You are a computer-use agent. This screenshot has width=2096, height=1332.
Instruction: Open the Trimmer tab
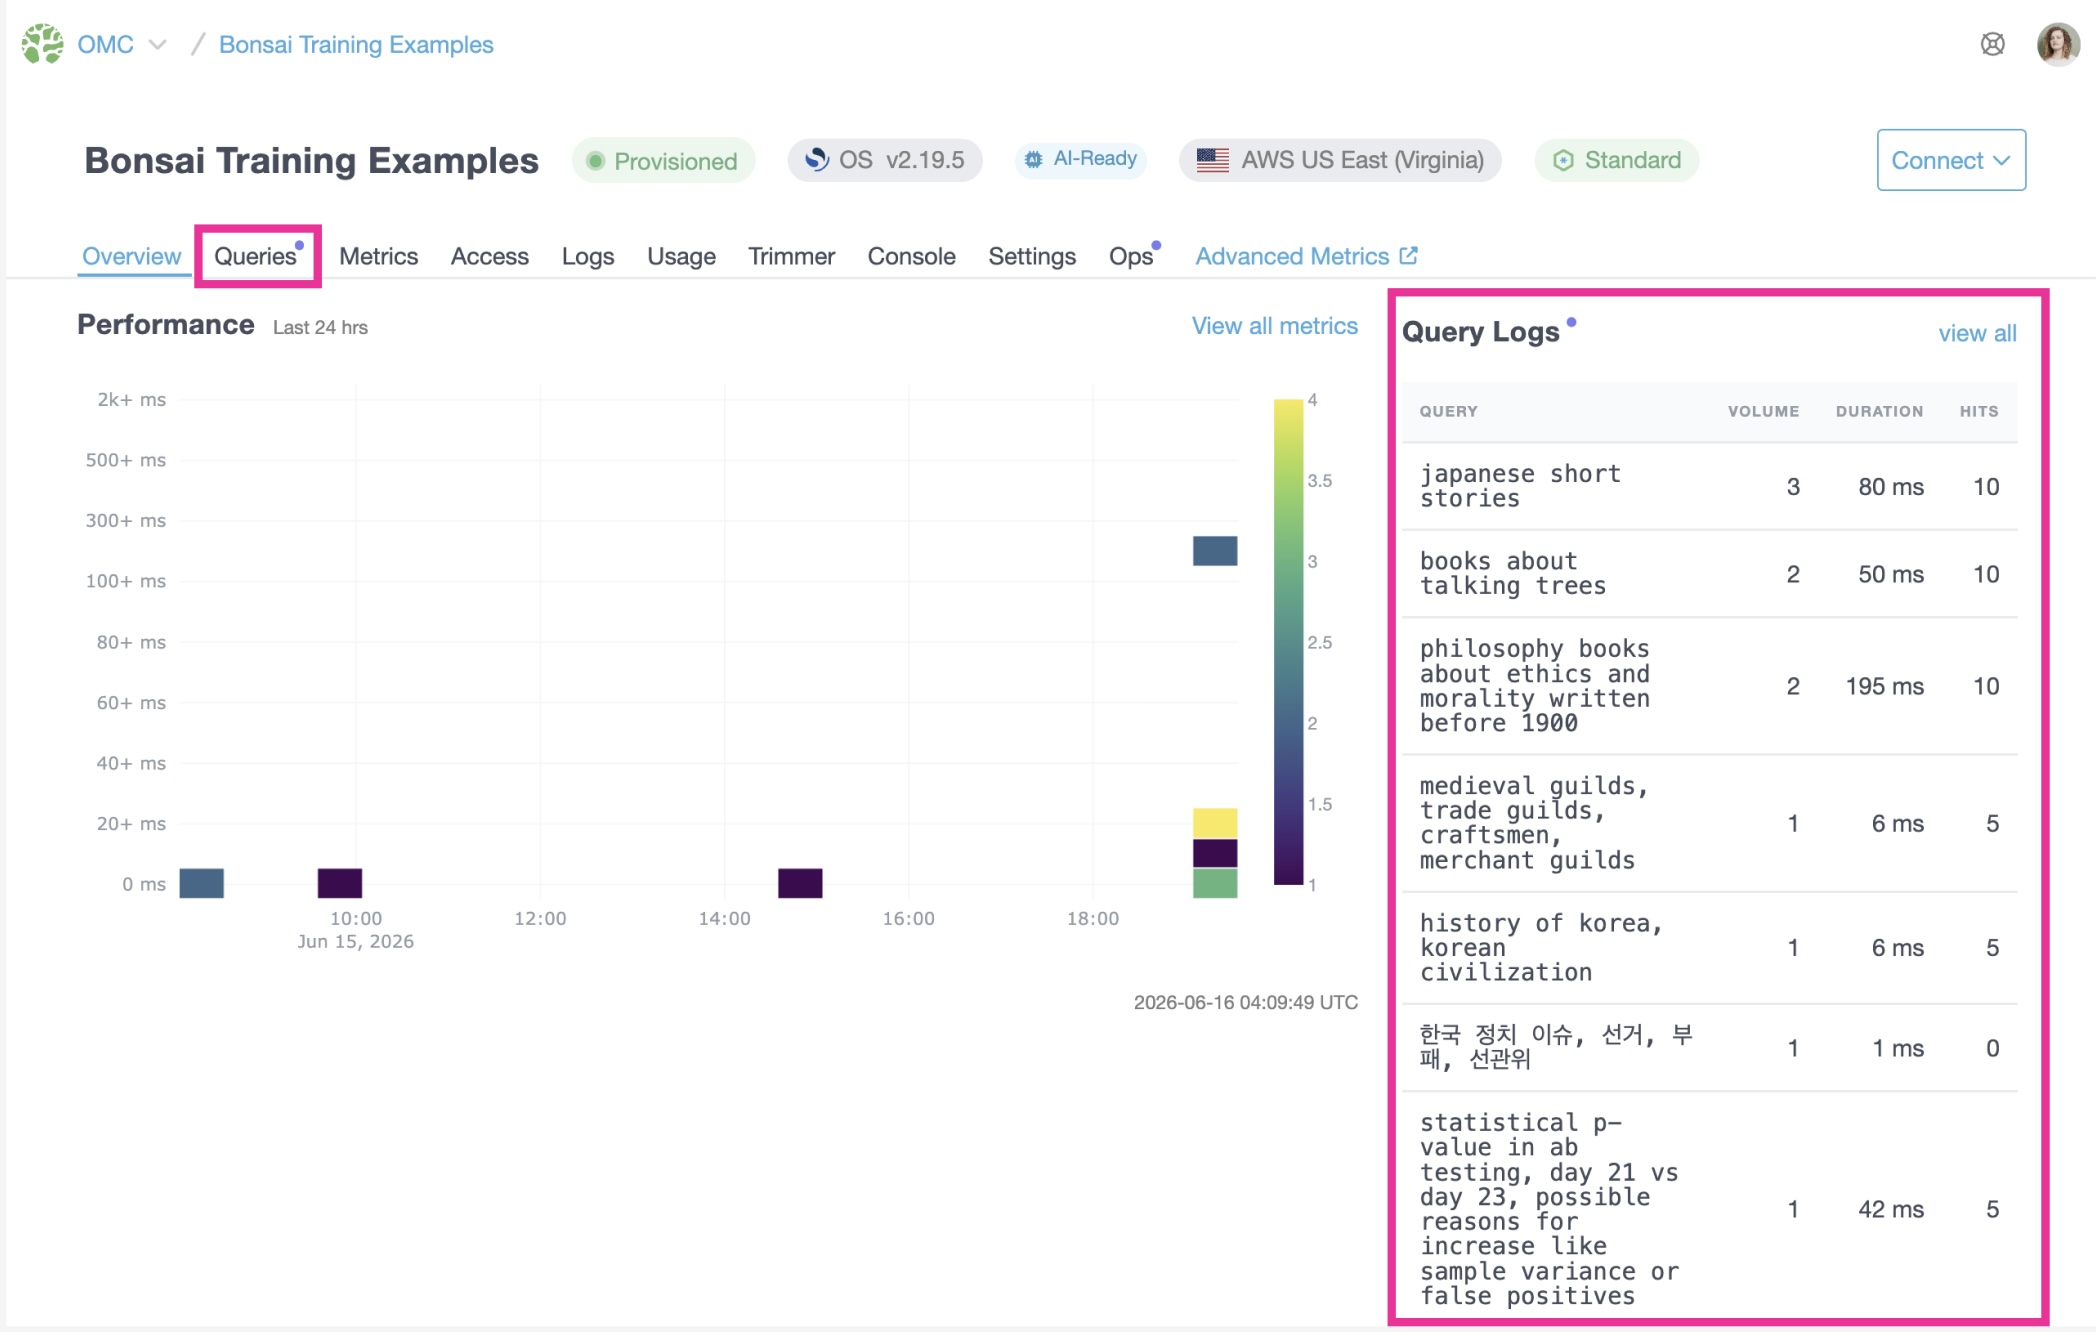click(791, 256)
